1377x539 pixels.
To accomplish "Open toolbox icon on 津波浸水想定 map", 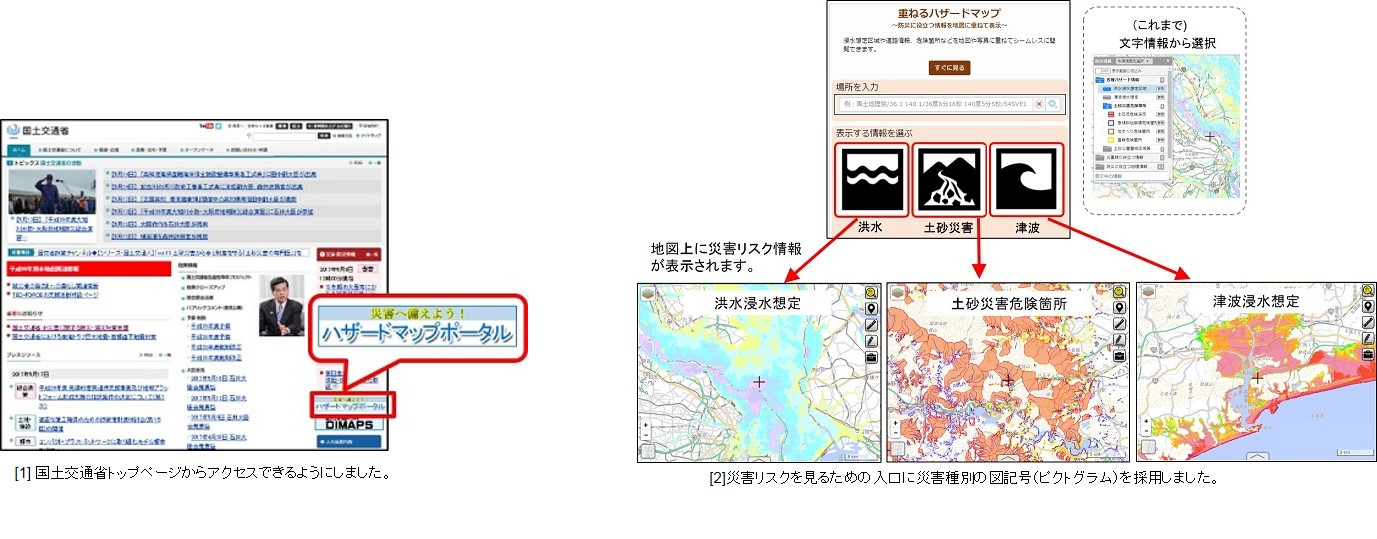I will pyautogui.click(x=1368, y=354).
